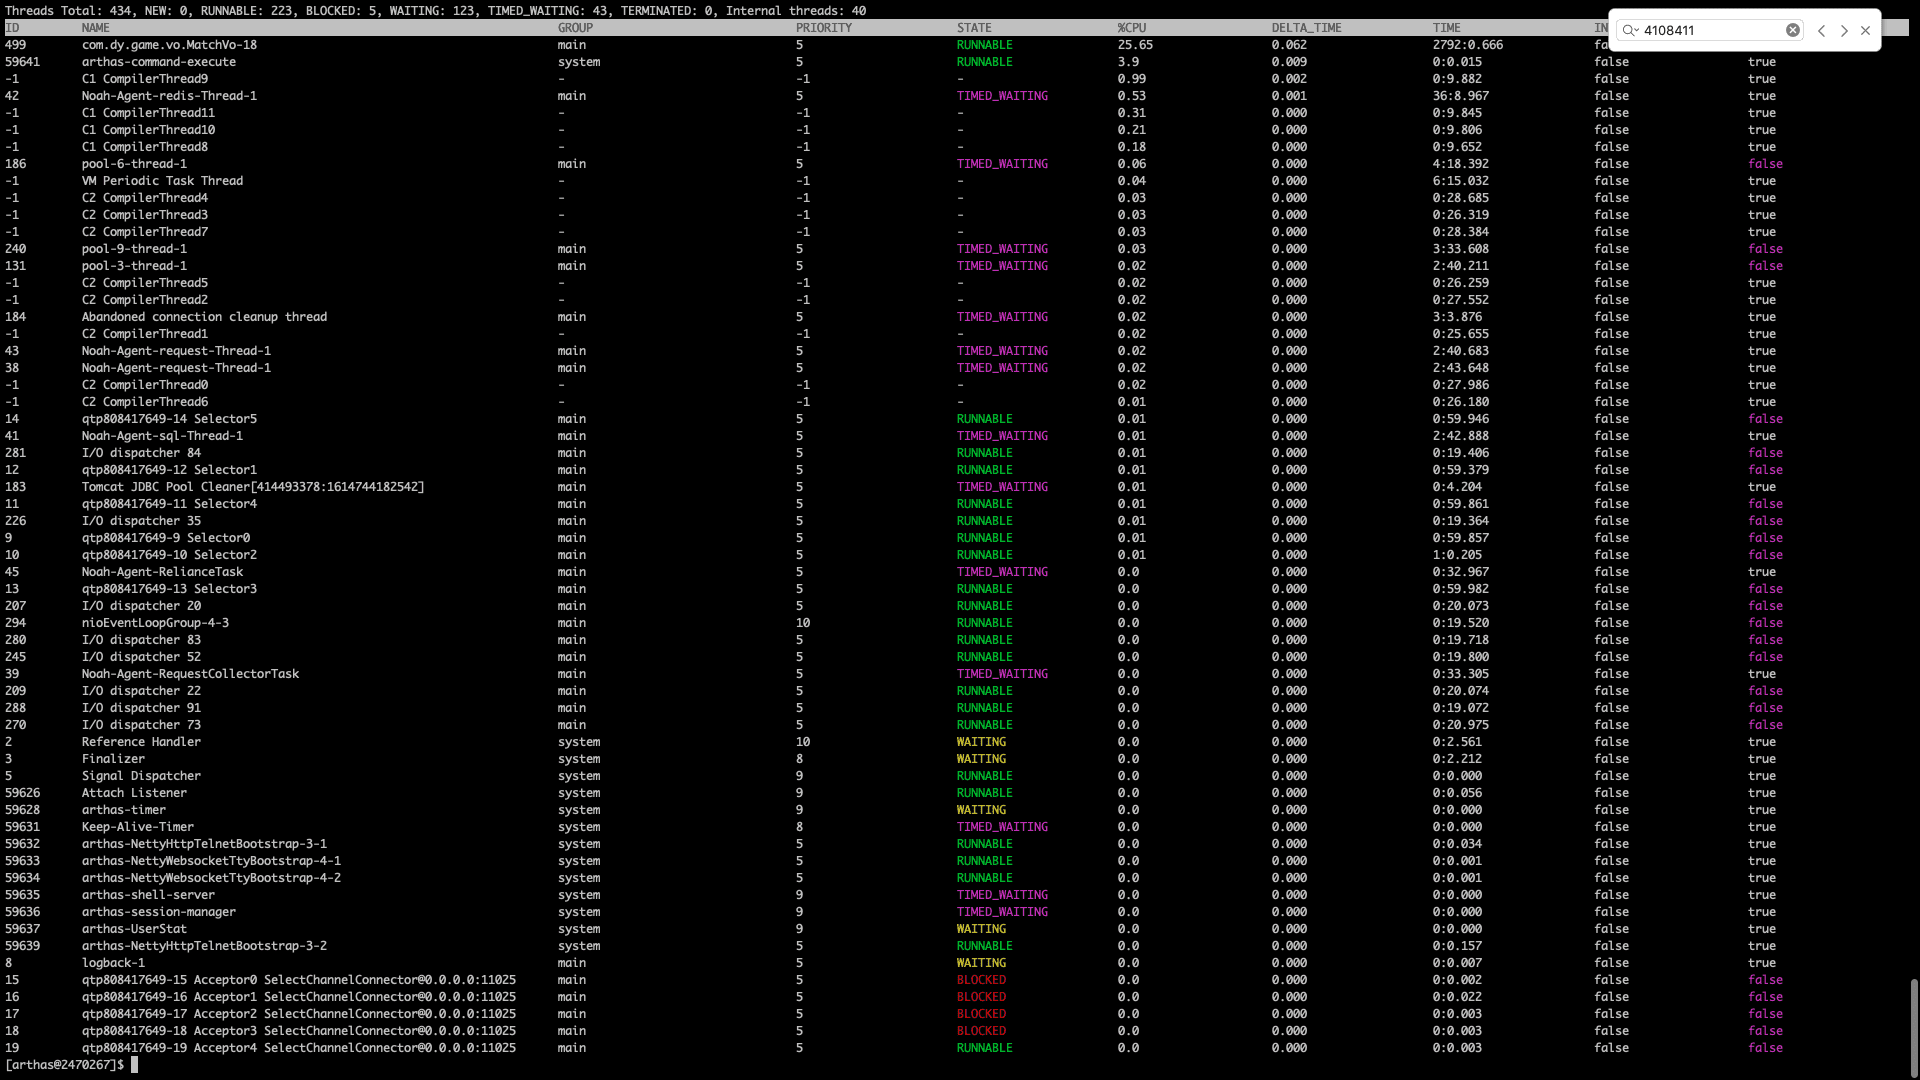The height and width of the screenshot is (1080, 1920).
Task: Click the STATE column header
Action: [974, 28]
